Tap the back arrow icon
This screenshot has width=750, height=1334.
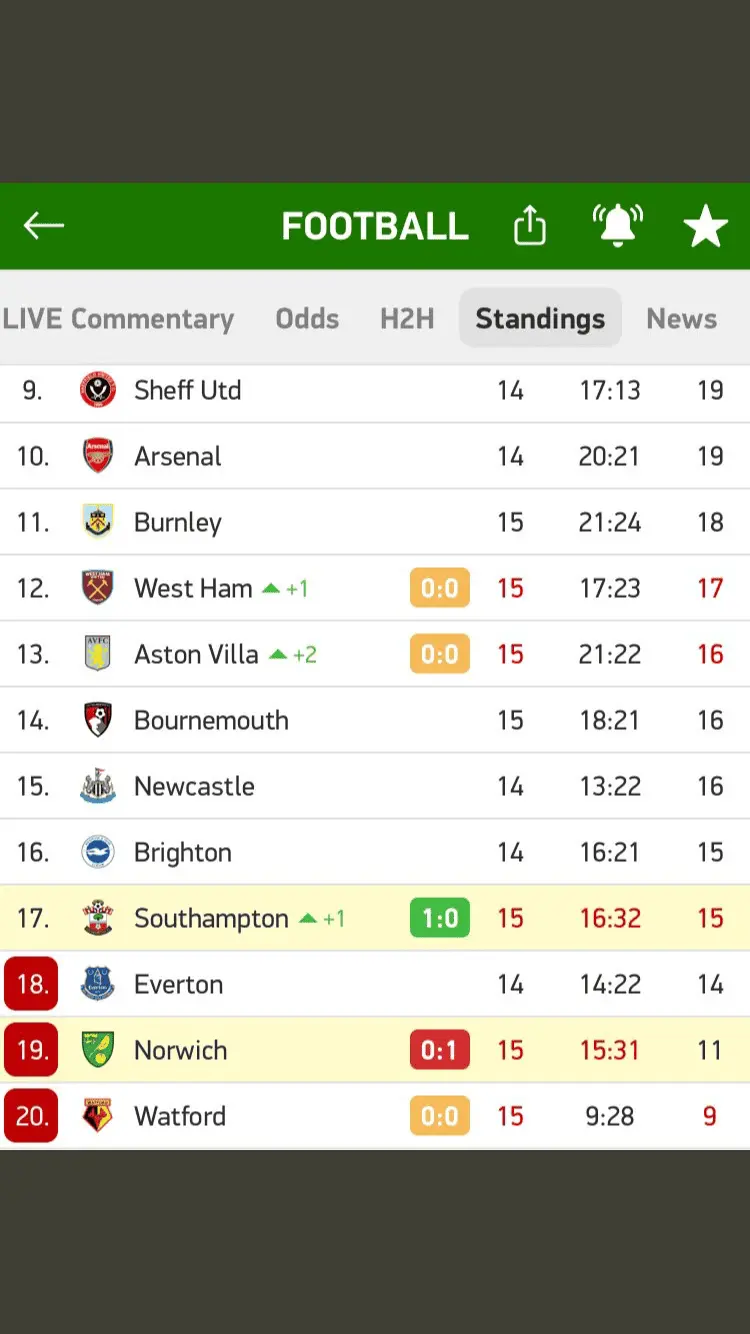point(44,226)
